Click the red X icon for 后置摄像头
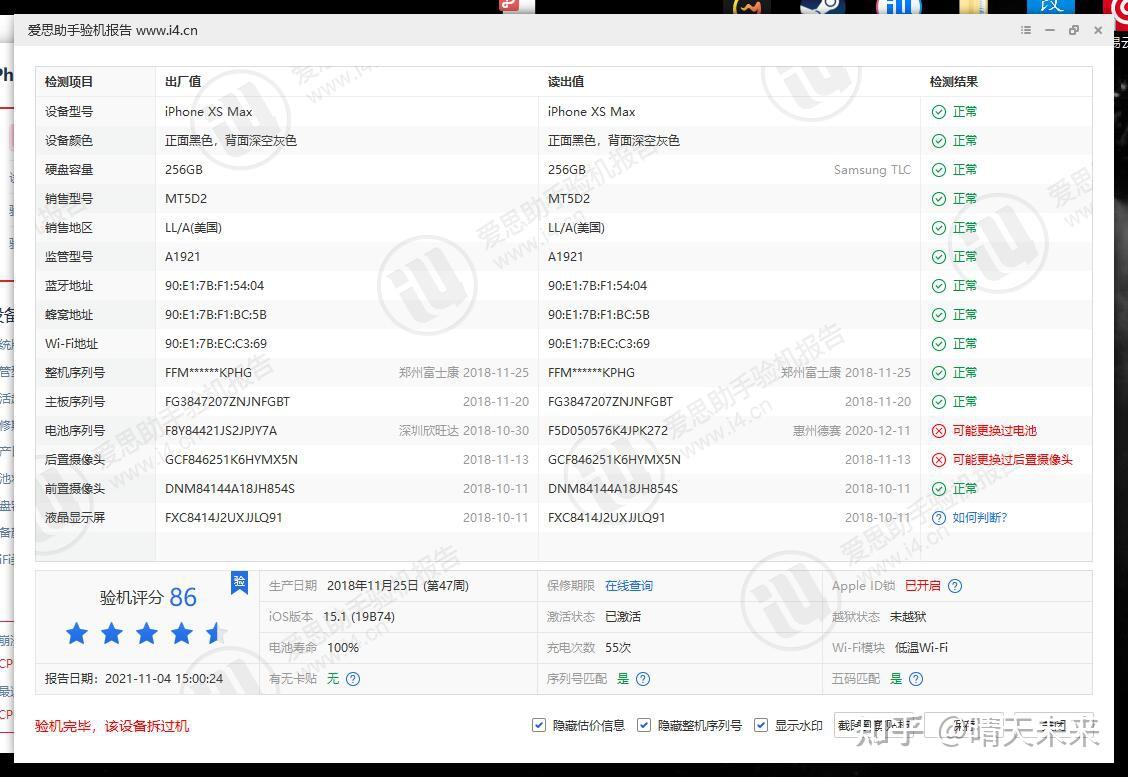1128x777 pixels. pyautogui.click(x=939, y=460)
